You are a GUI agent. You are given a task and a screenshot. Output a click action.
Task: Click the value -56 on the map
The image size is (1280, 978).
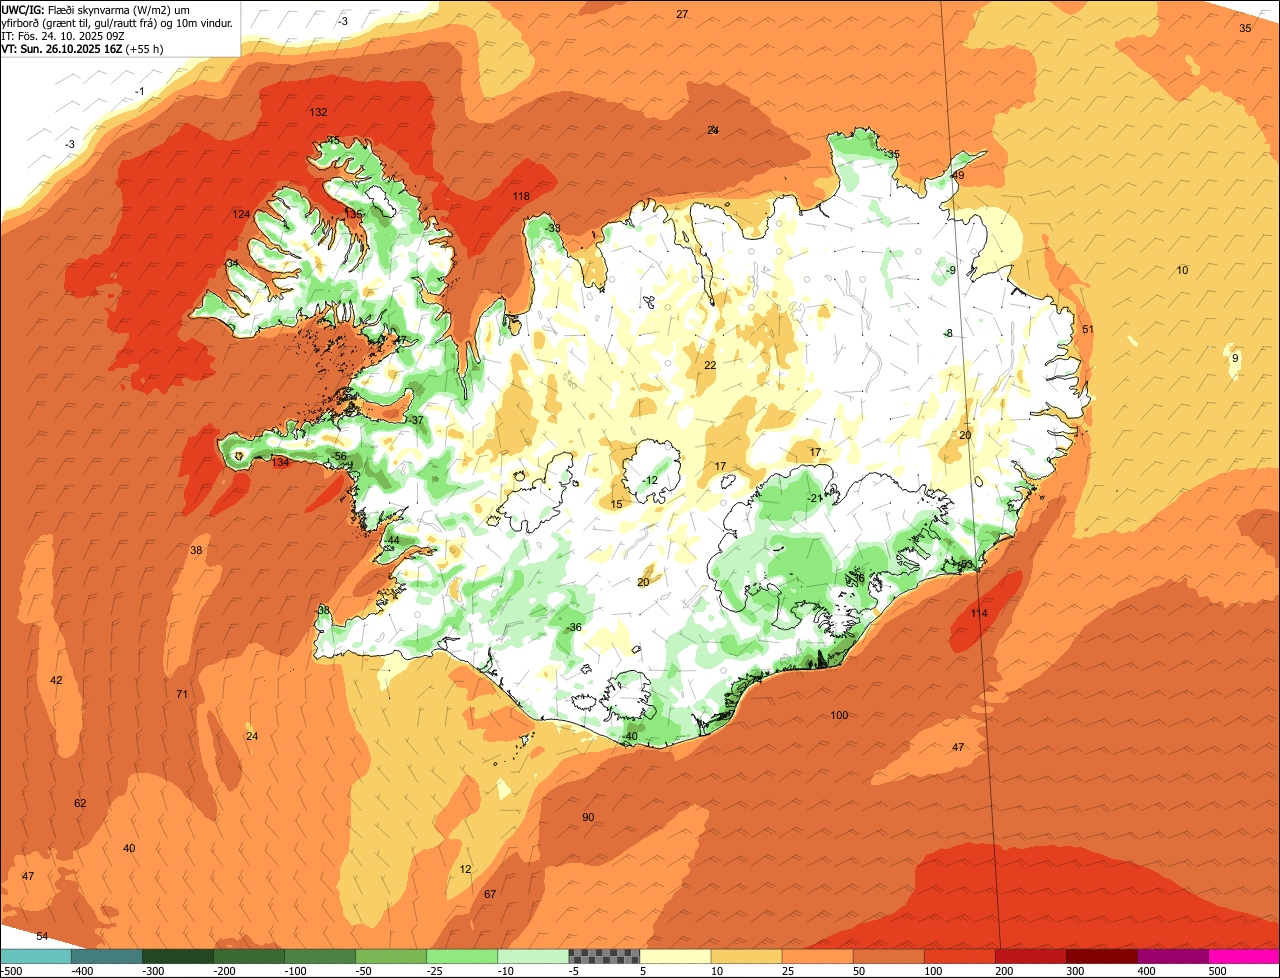(x=340, y=457)
